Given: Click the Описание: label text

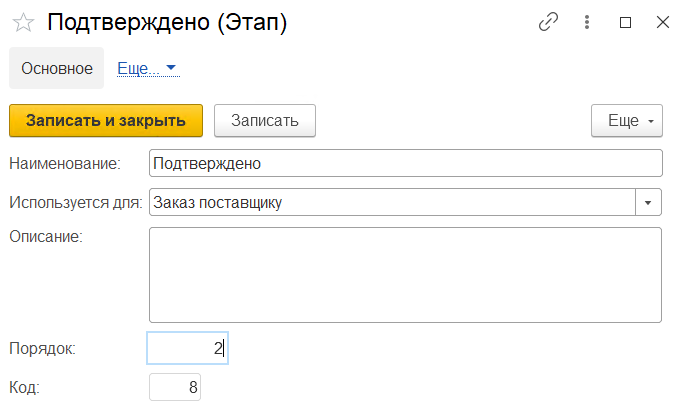Looking at the screenshot, I should [45, 236].
